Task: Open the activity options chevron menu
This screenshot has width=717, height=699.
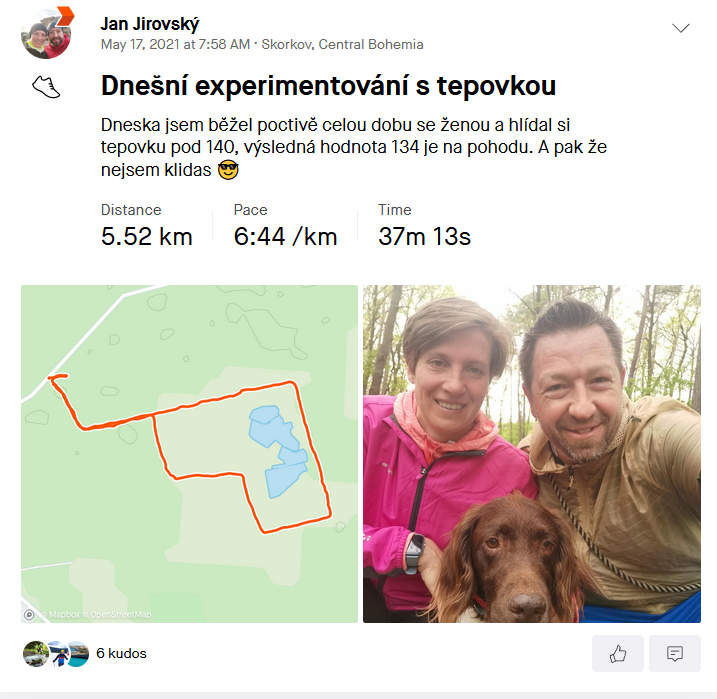Action: point(680,28)
